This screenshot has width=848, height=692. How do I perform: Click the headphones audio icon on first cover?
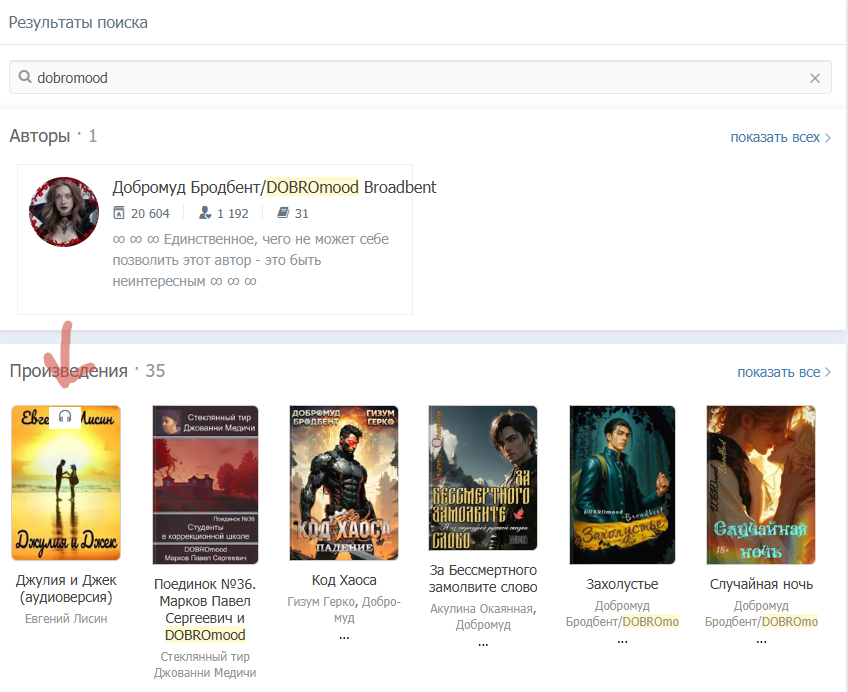(x=65, y=416)
